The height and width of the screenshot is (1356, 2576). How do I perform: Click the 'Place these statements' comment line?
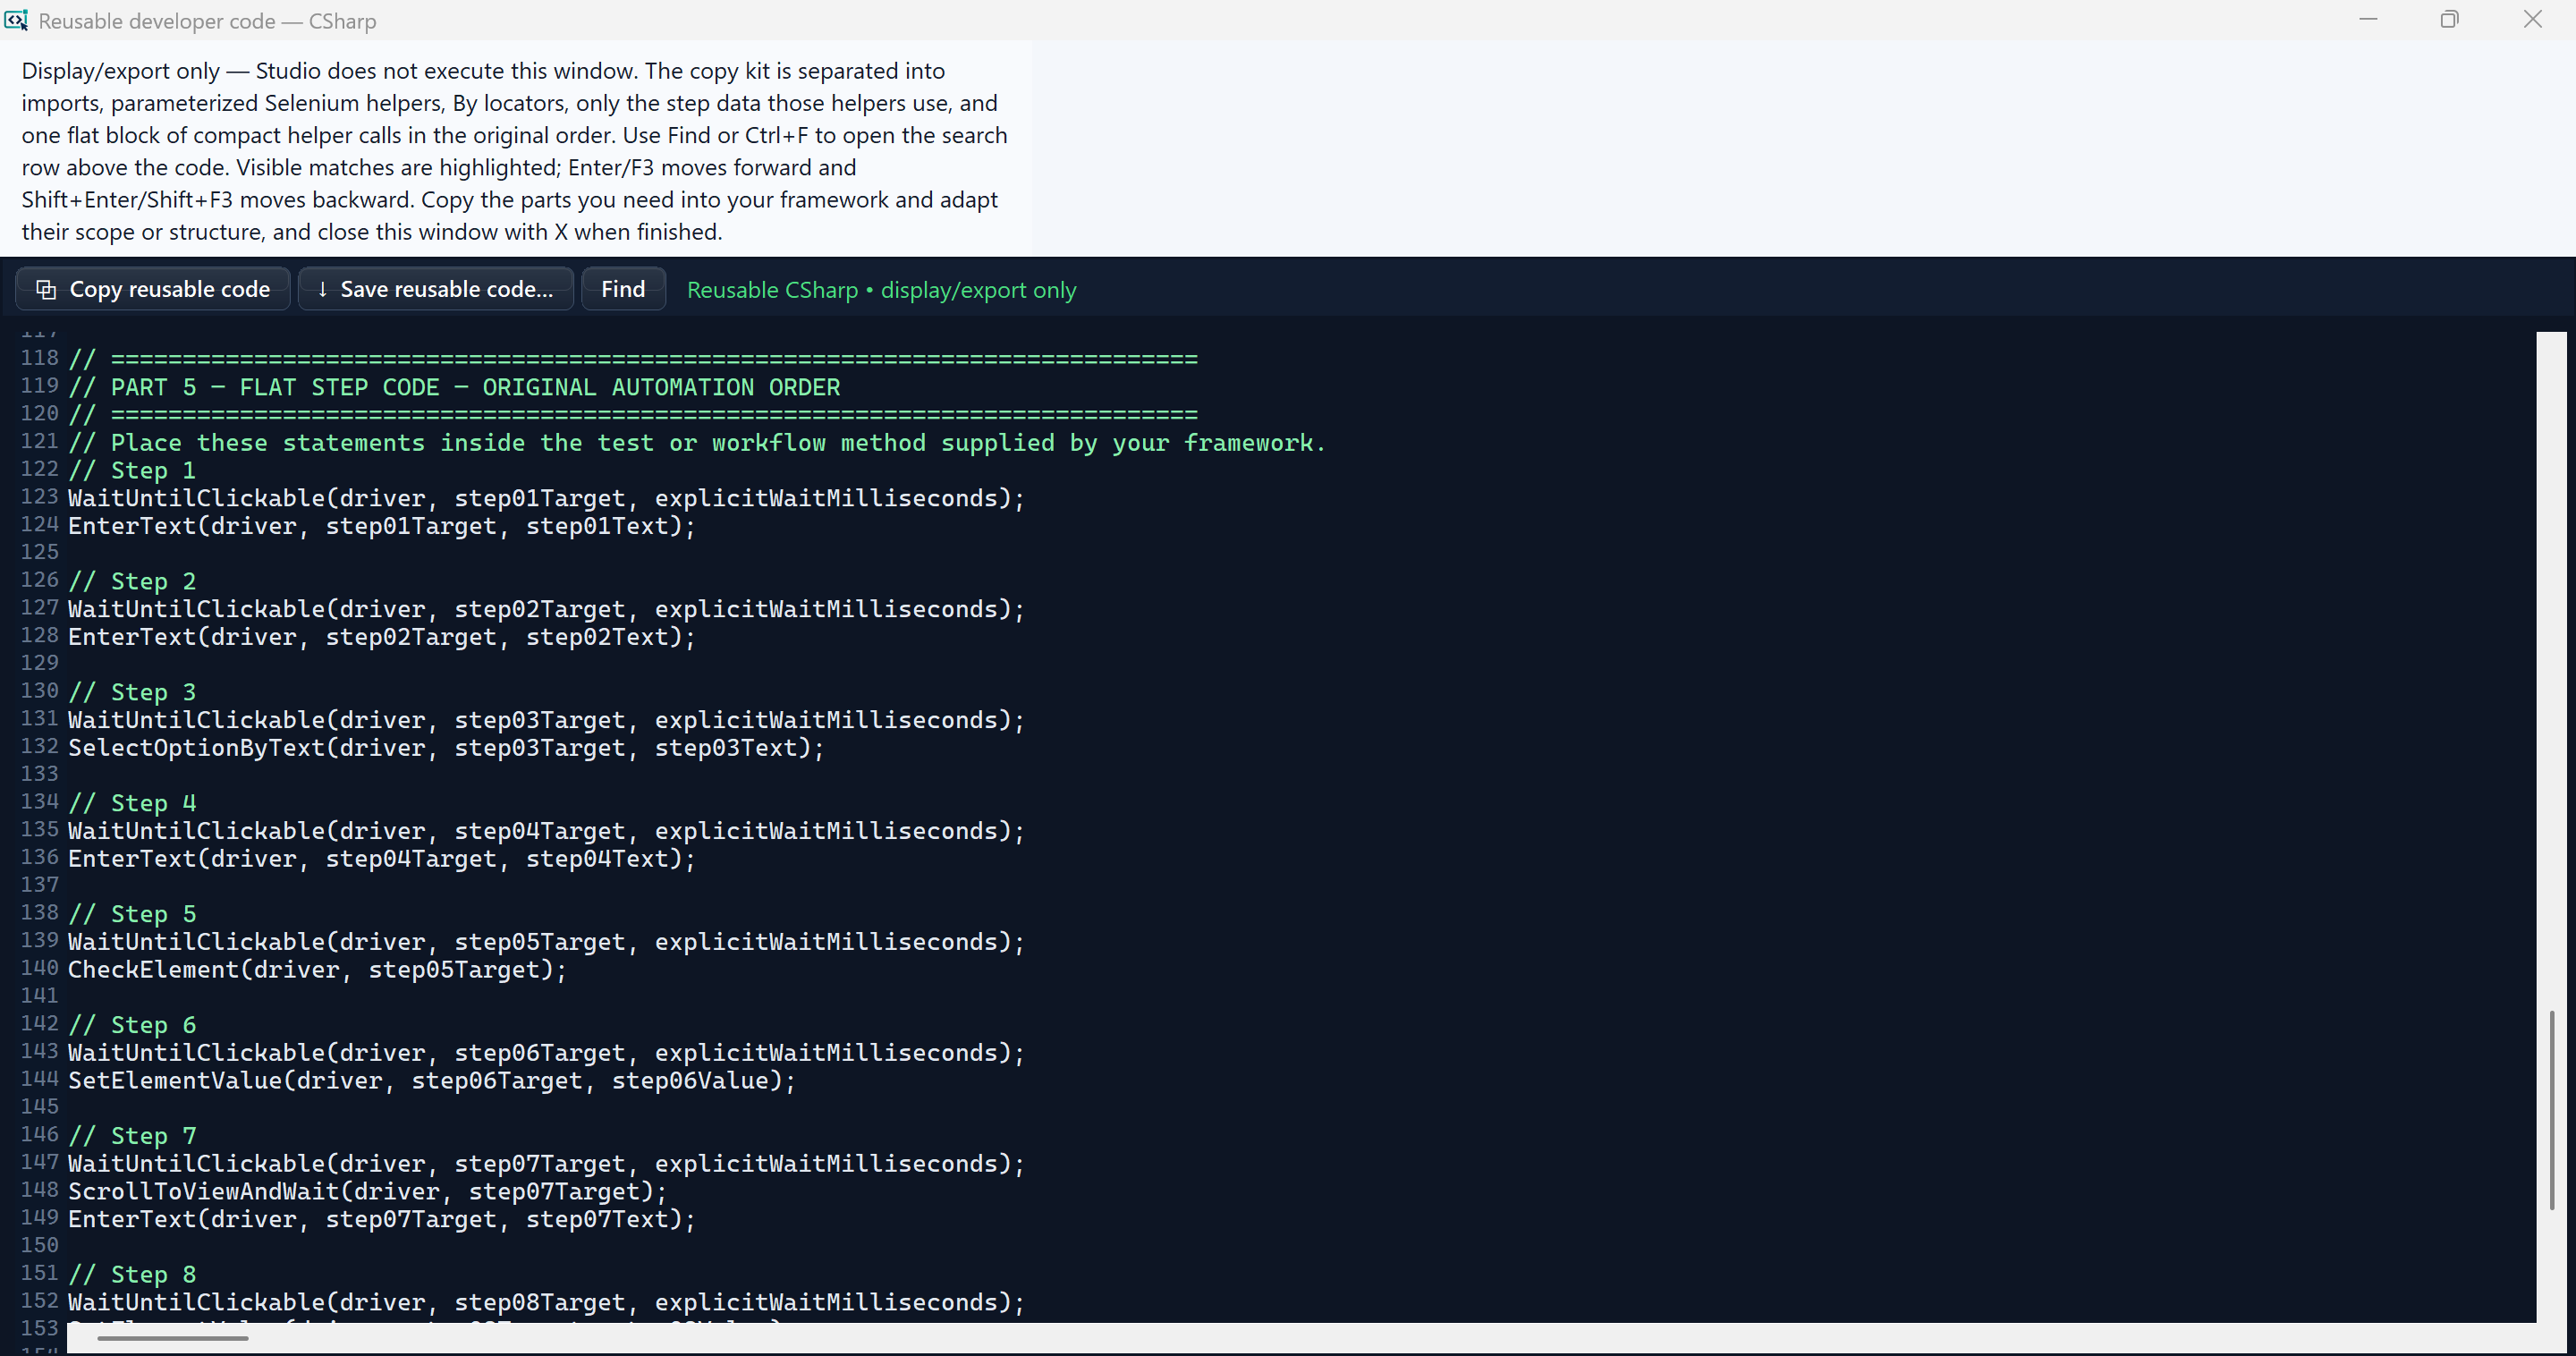point(696,443)
